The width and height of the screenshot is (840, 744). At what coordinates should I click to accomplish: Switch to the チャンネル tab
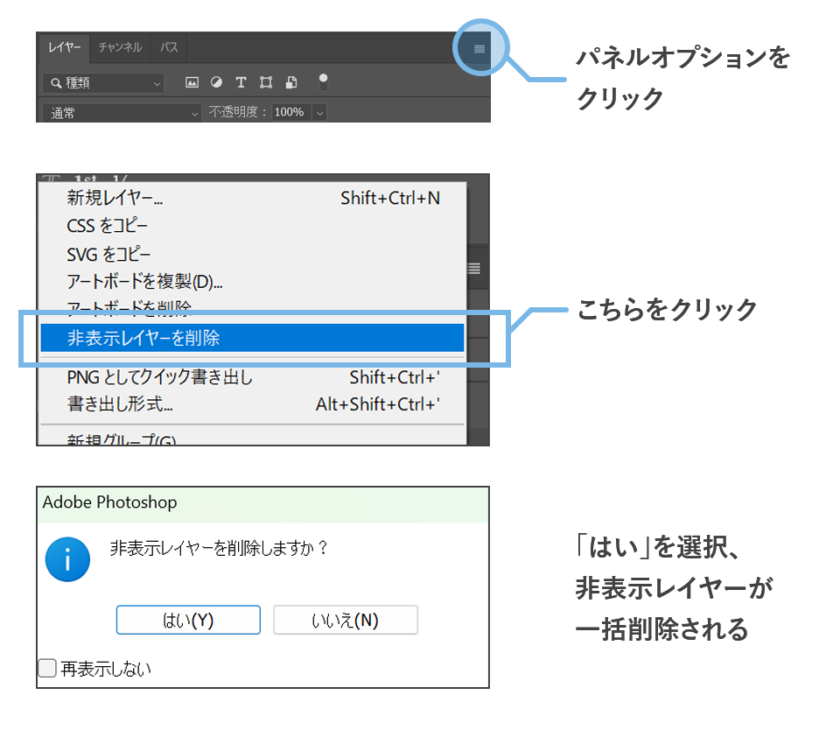coord(120,48)
